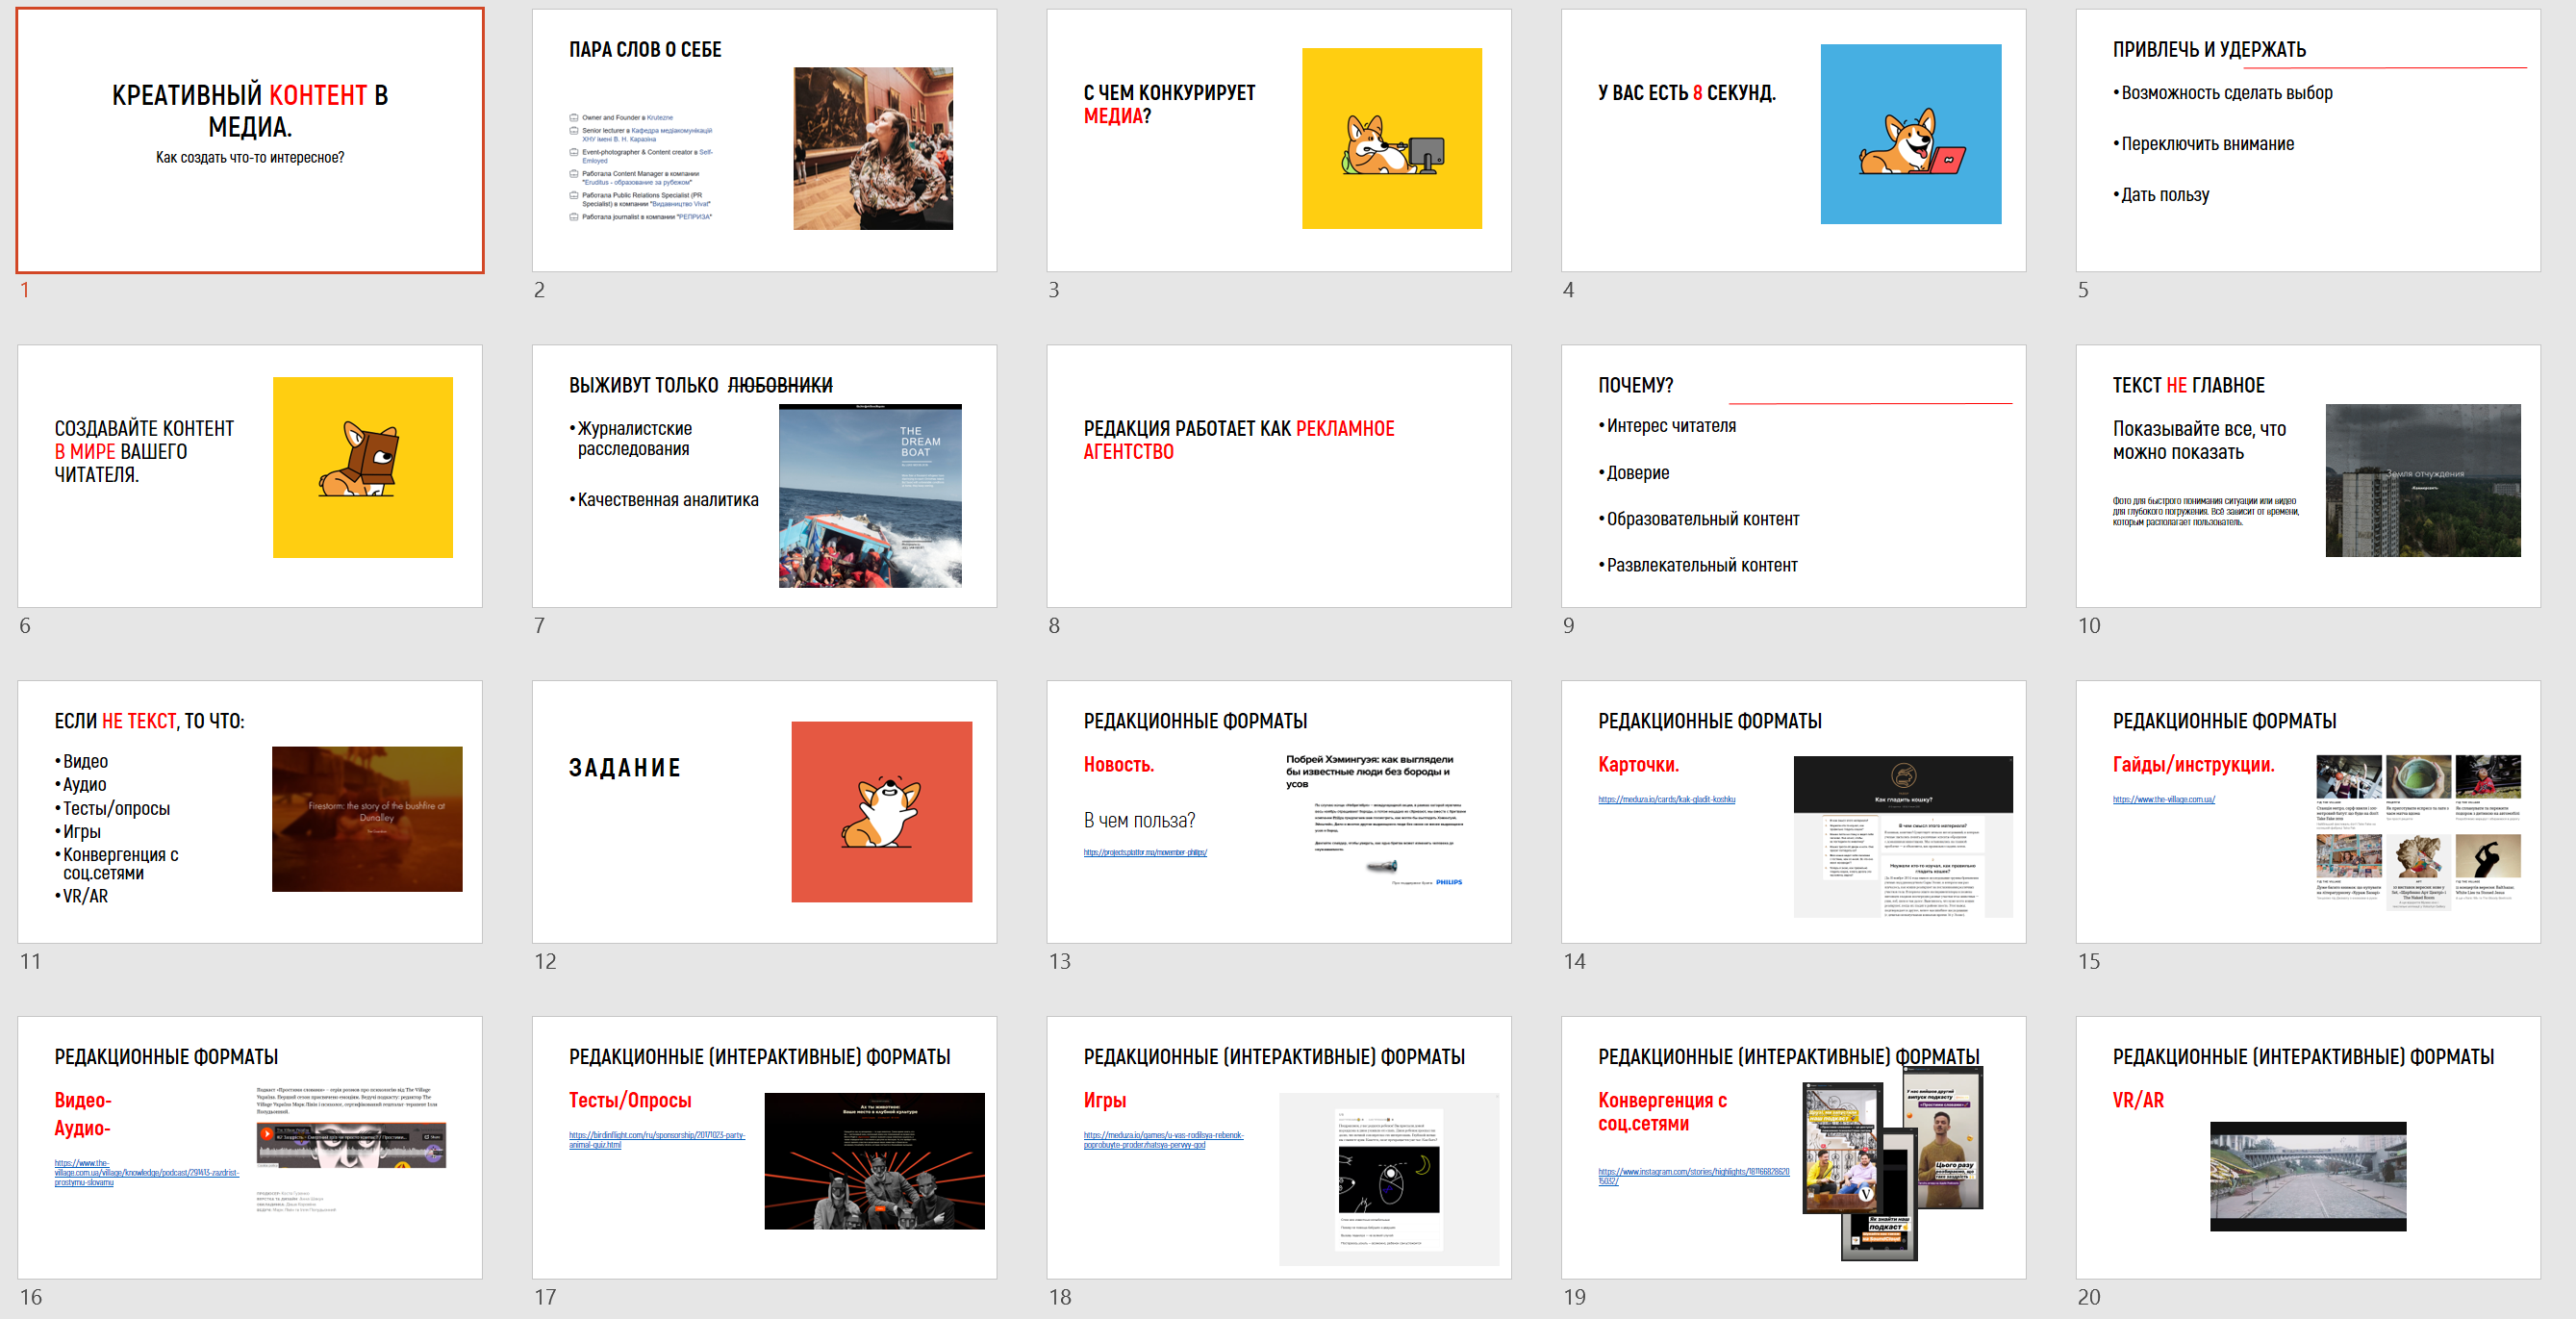
Task: Open slide 3 С чем конкурирует медиа
Action: click(x=1279, y=140)
